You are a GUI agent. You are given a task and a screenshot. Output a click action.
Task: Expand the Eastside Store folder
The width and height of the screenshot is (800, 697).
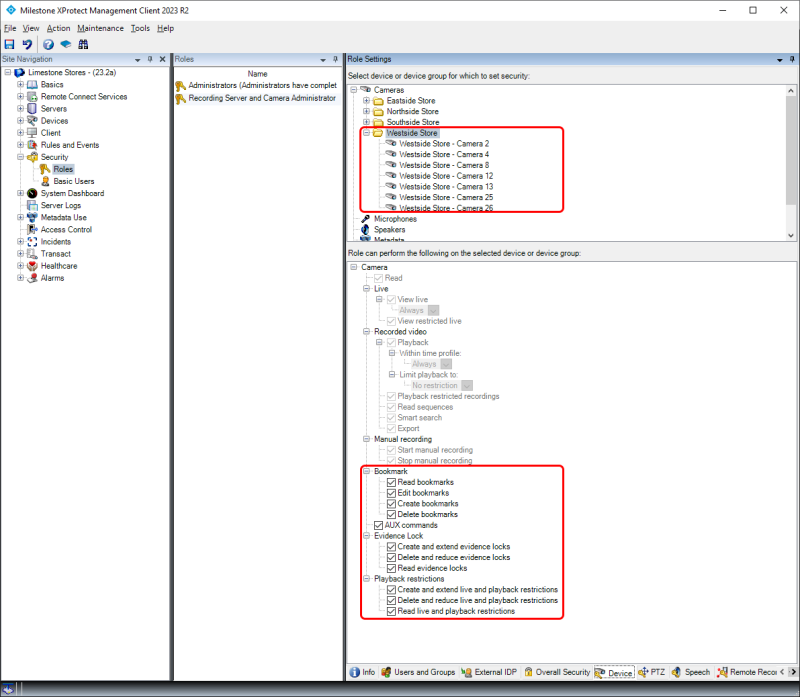pyautogui.click(x=366, y=101)
